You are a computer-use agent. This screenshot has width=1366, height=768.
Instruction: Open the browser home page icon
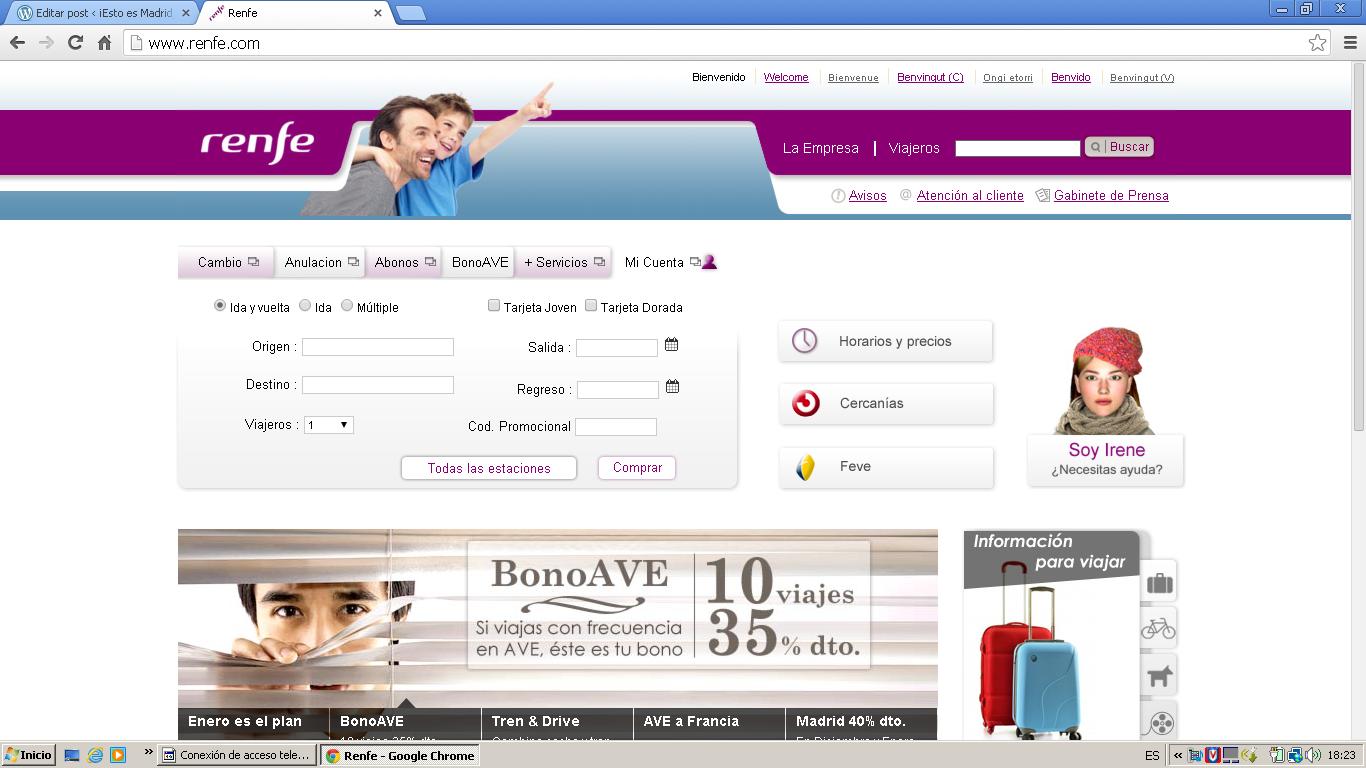pos(104,42)
